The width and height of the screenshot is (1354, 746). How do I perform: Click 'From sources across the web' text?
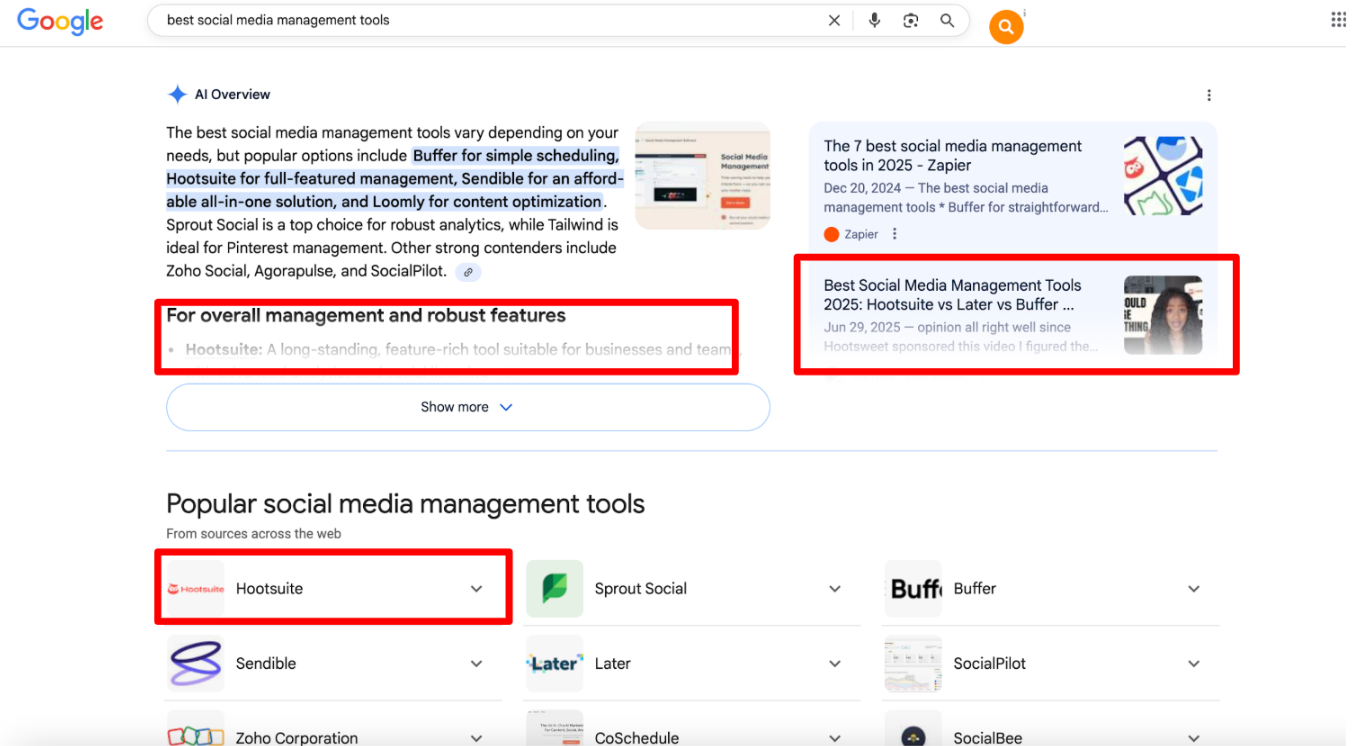[x=254, y=534]
